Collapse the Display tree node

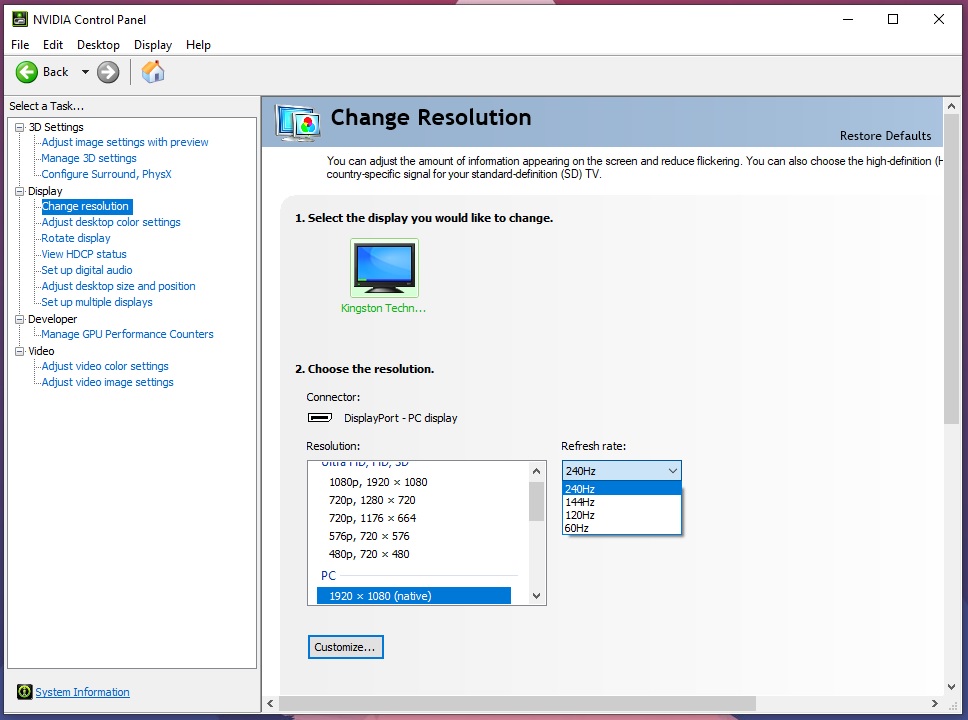20,191
